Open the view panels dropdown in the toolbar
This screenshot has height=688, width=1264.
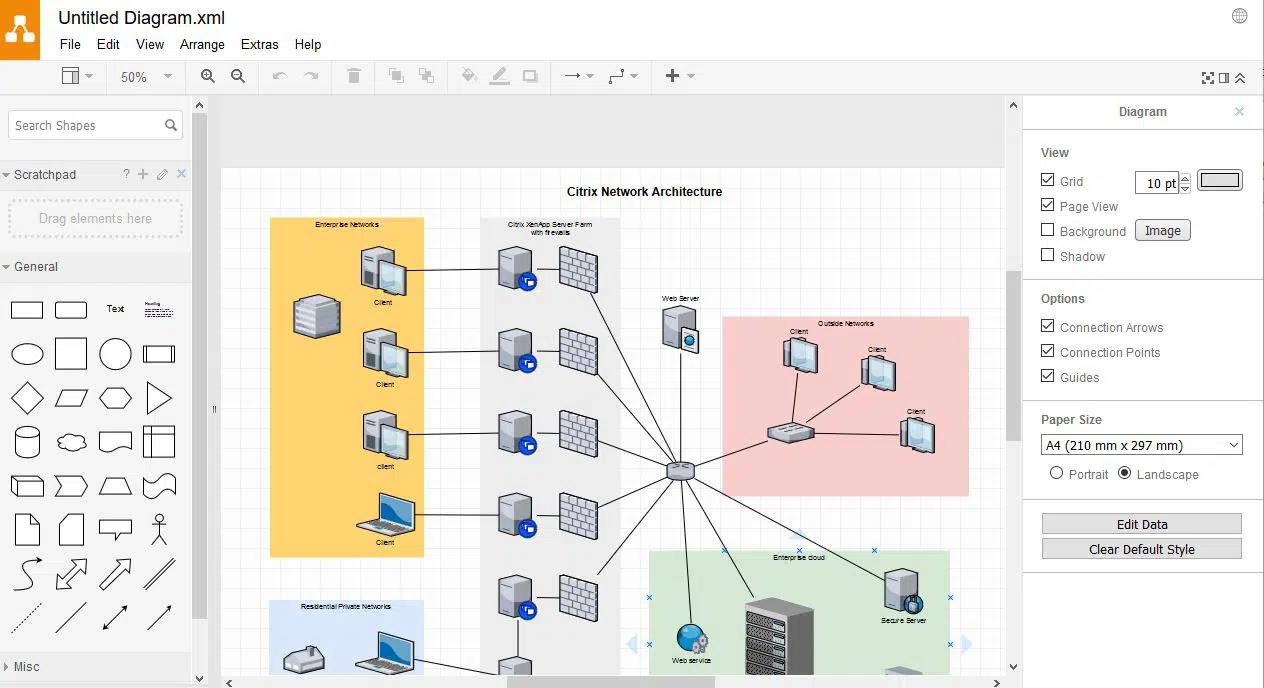[x=76, y=76]
